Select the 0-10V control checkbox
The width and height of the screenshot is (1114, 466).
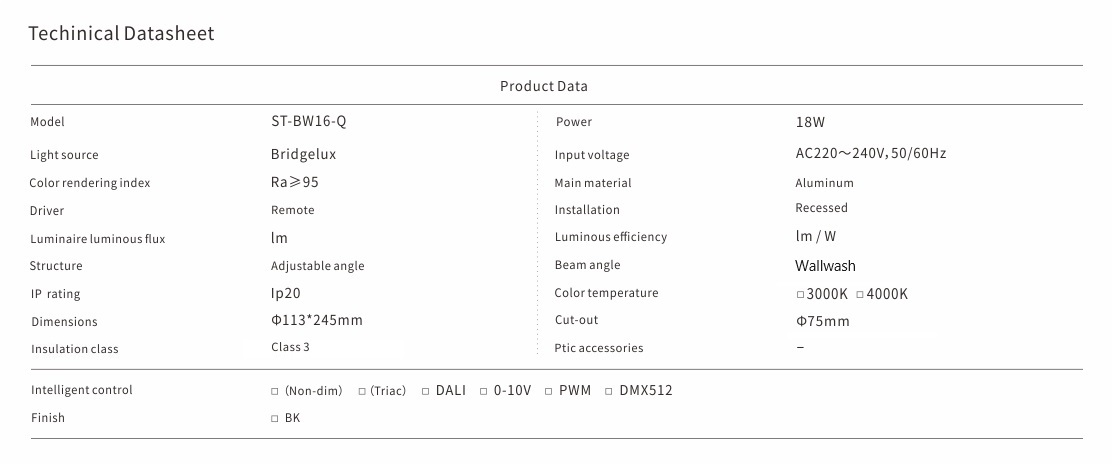pos(484,391)
